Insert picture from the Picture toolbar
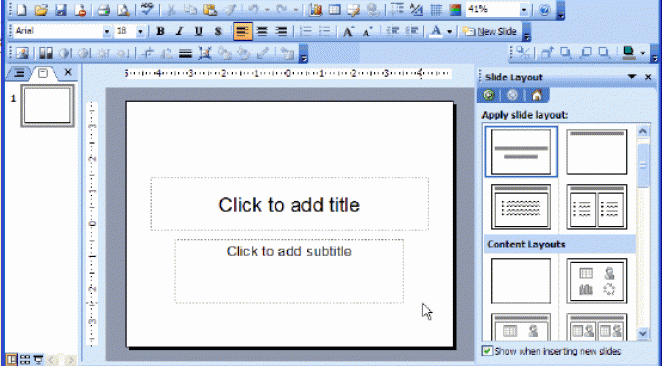This screenshot has width=662, height=366. tap(22, 53)
